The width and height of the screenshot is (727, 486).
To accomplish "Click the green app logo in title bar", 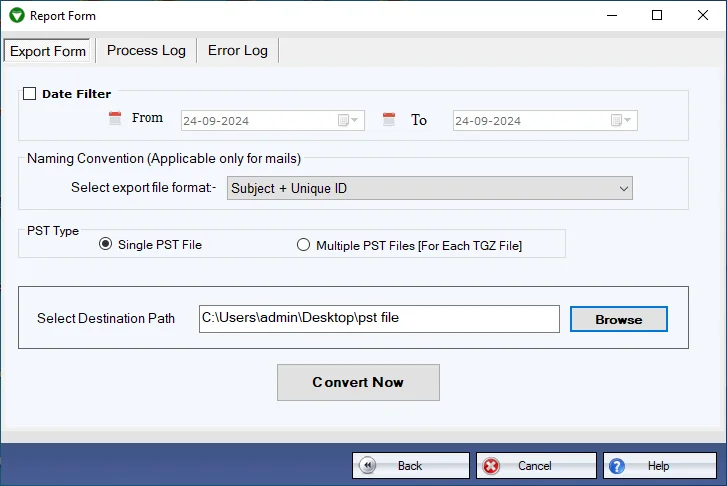I will click(x=17, y=15).
